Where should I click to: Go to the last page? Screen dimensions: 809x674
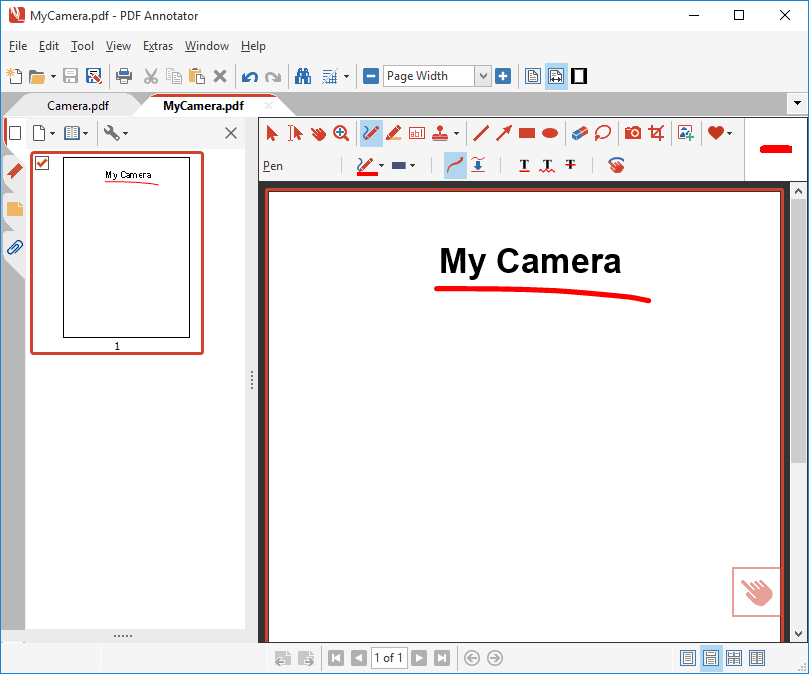tap(441, 657)
